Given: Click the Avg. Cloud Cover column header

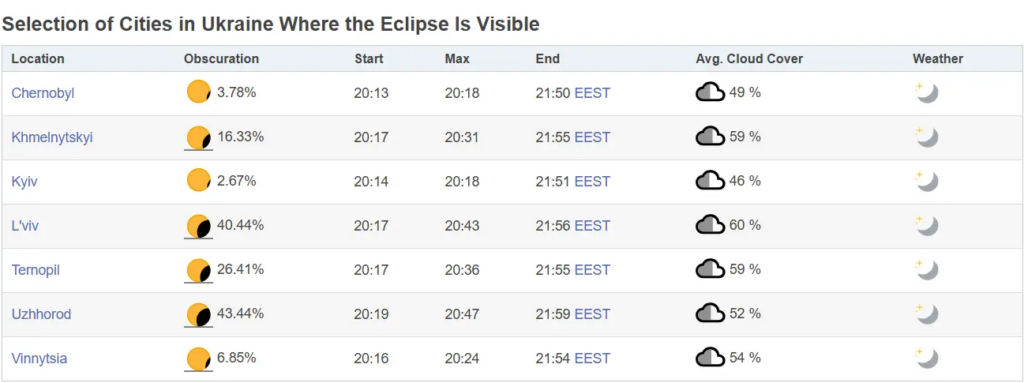Looking at the screenshot, I should (x=749, y=59).
